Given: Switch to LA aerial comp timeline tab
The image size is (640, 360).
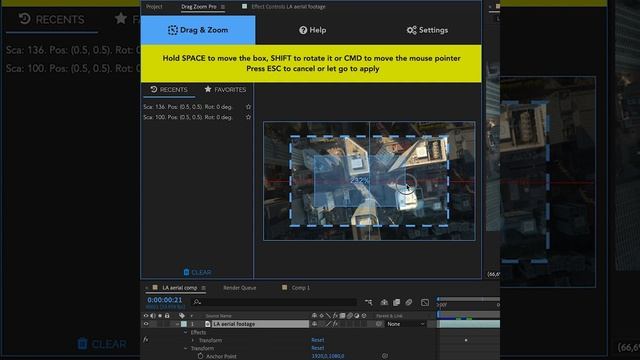Looking at the screenshot, I should [180, 288].
